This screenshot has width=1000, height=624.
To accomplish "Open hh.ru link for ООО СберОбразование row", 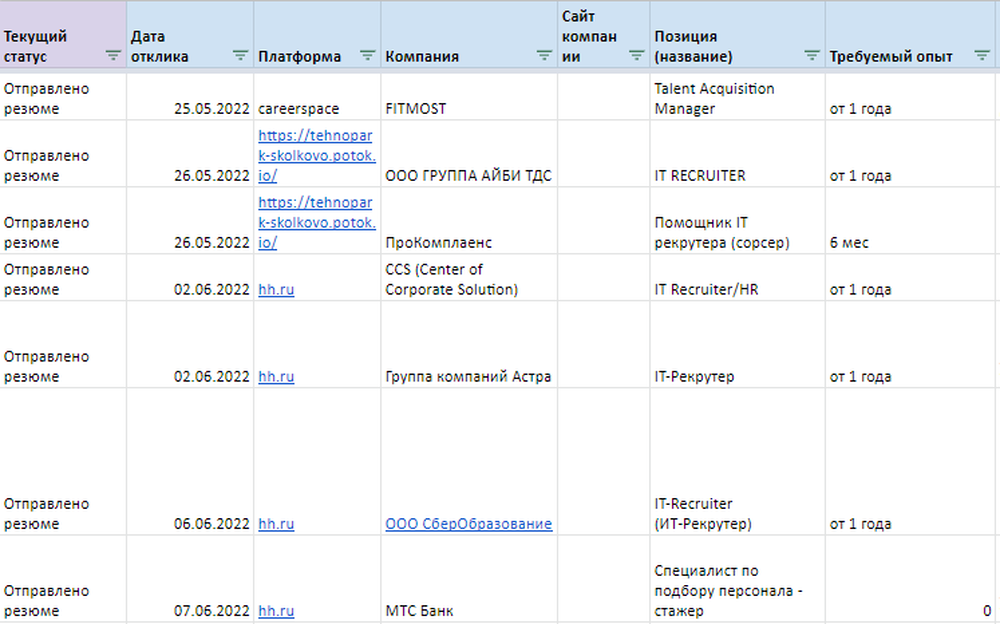I will coord(276,523).
